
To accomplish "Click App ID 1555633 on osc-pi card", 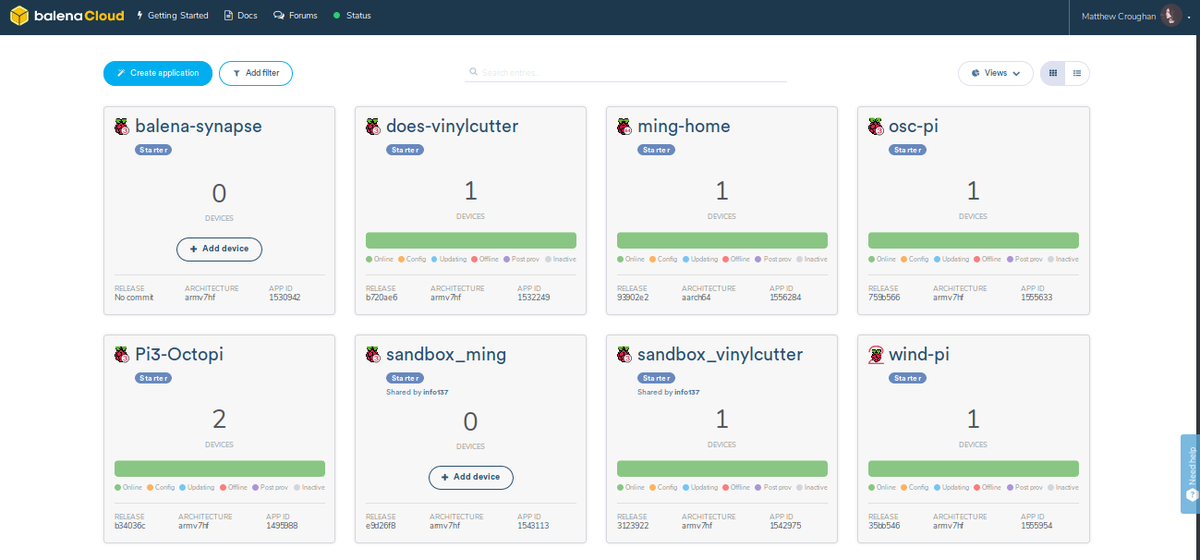I will pyautogui.click(x=1036, y=298).
